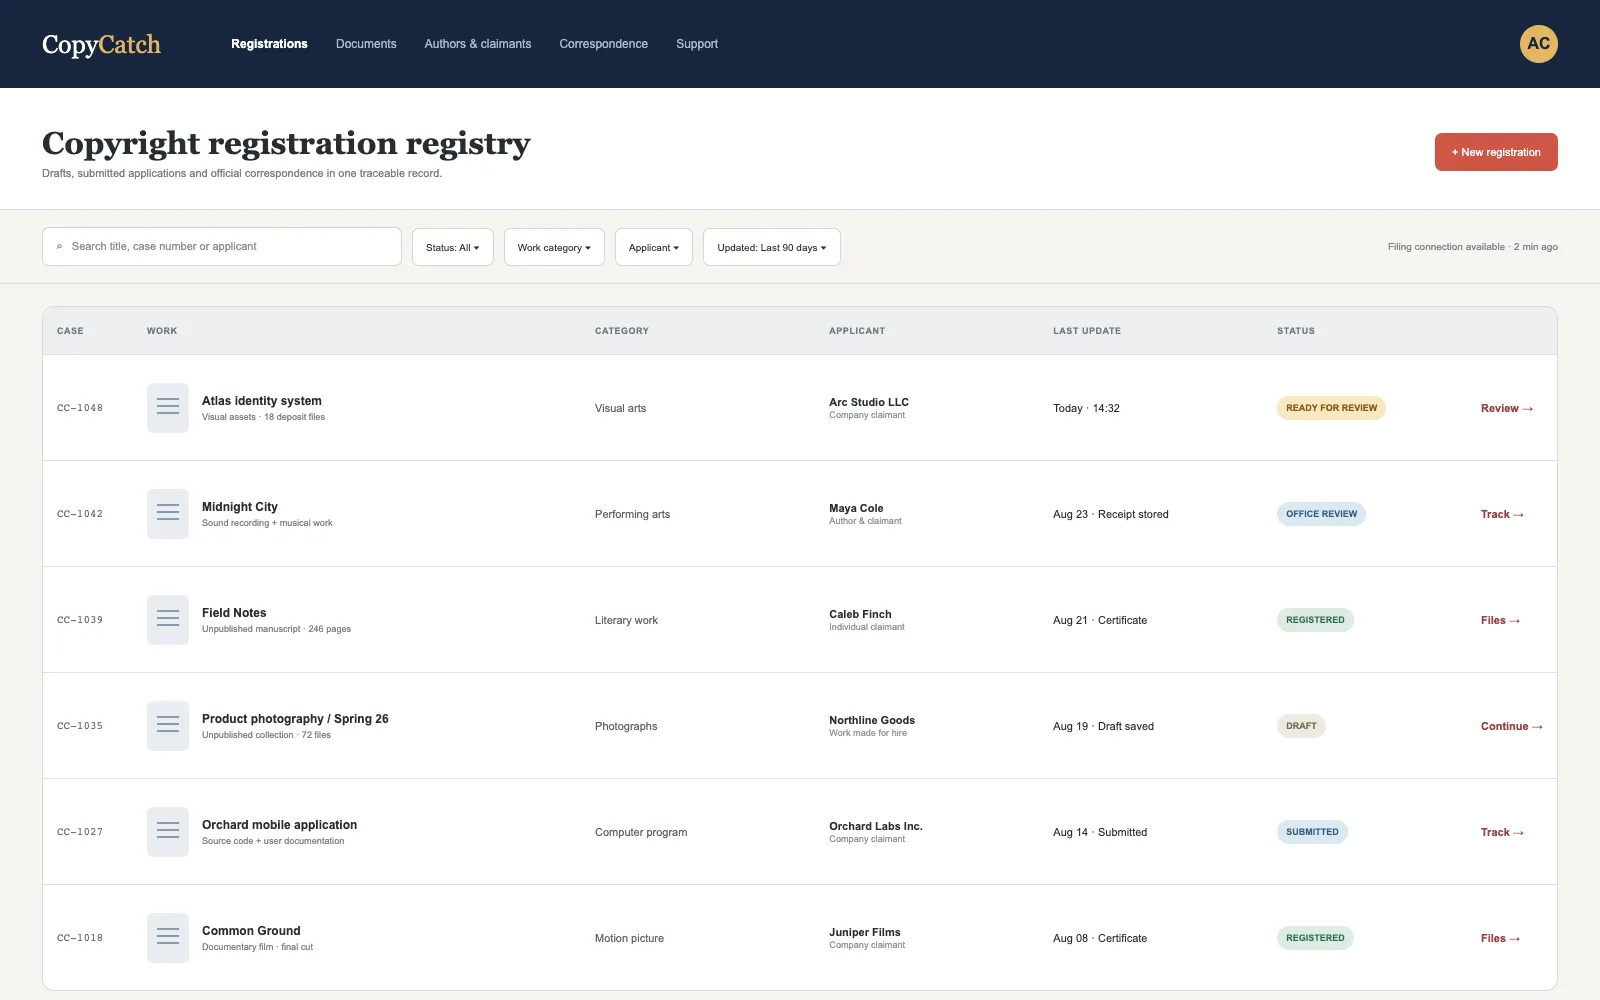
Task: Click Product photography / Spring 26 title
Action: click(295, 719)
